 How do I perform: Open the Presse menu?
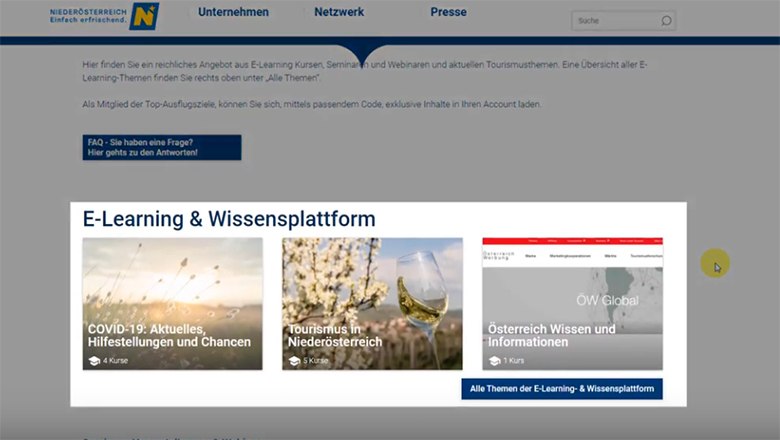pyautogui.click(x=448, y=12)
